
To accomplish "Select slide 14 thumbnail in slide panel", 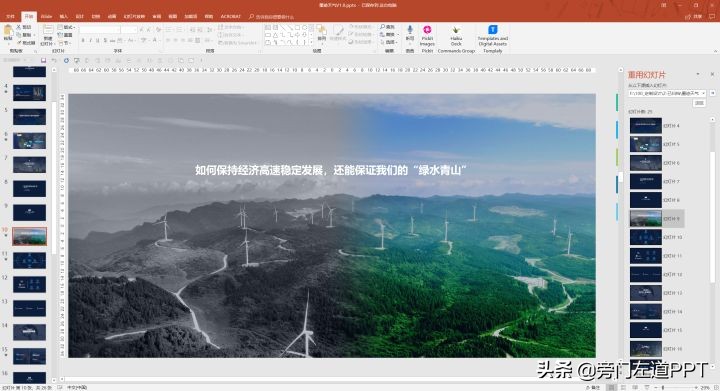I will [x=29, y=332].
